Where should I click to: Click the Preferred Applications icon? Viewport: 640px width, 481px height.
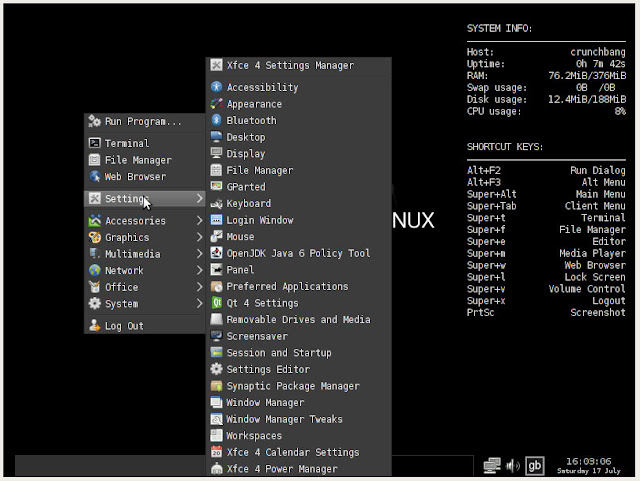coord(216,286)
